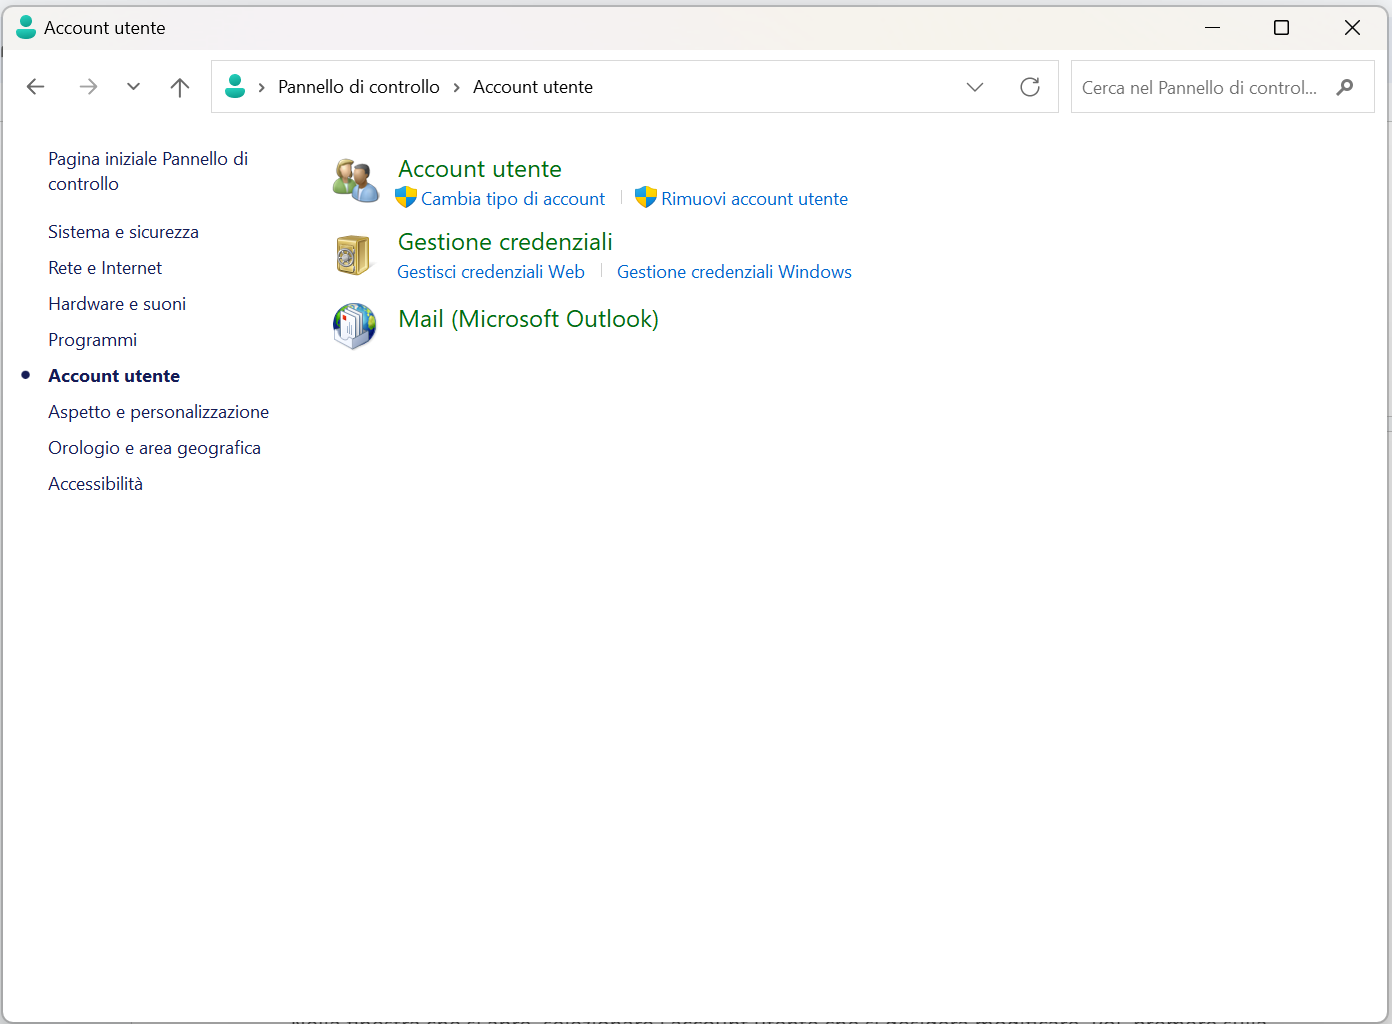Select Aspetto e personalizzazione in sidebar

[158, 412]
